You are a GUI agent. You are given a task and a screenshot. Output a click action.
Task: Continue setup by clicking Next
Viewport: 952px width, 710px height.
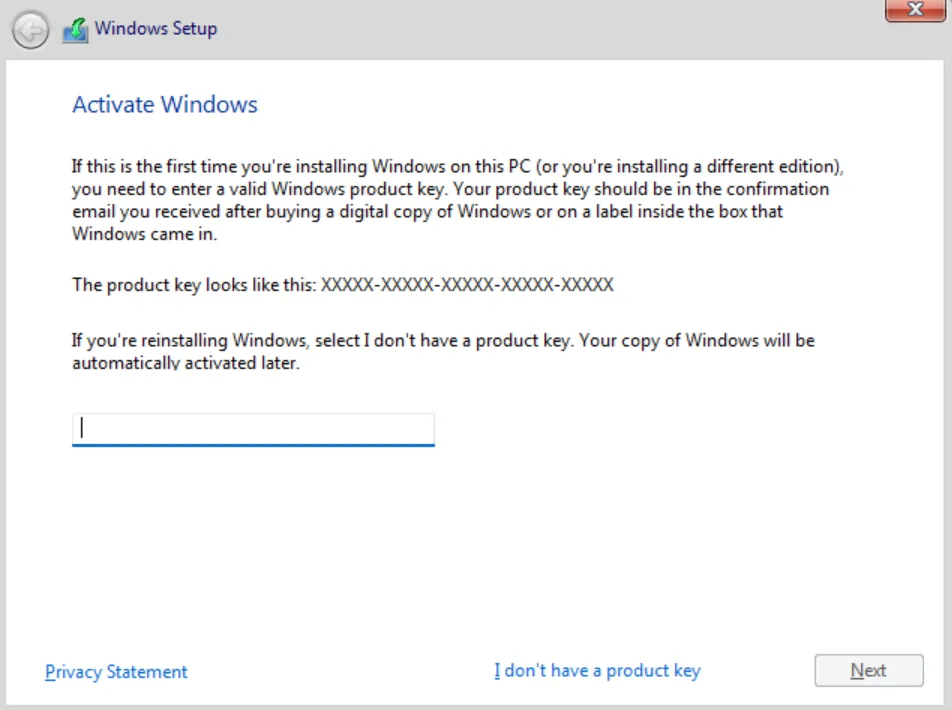click(868, 670)
